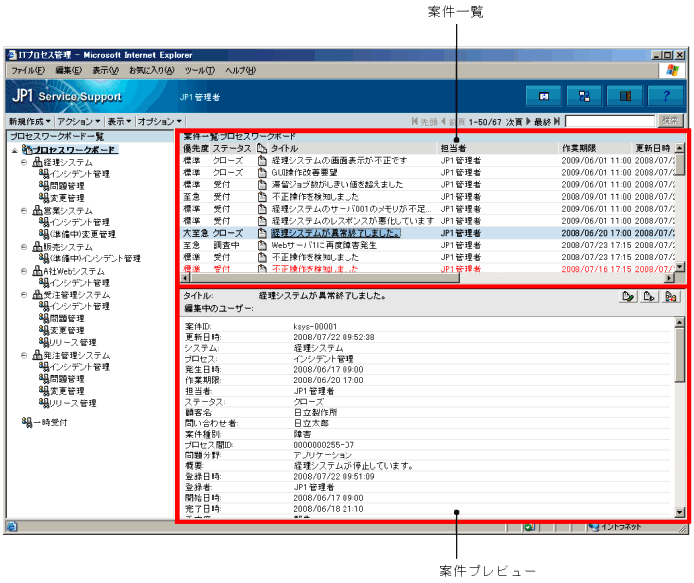
Task: Open the 表示 toolbar dropdown
Action: click(x=119, y=121)
